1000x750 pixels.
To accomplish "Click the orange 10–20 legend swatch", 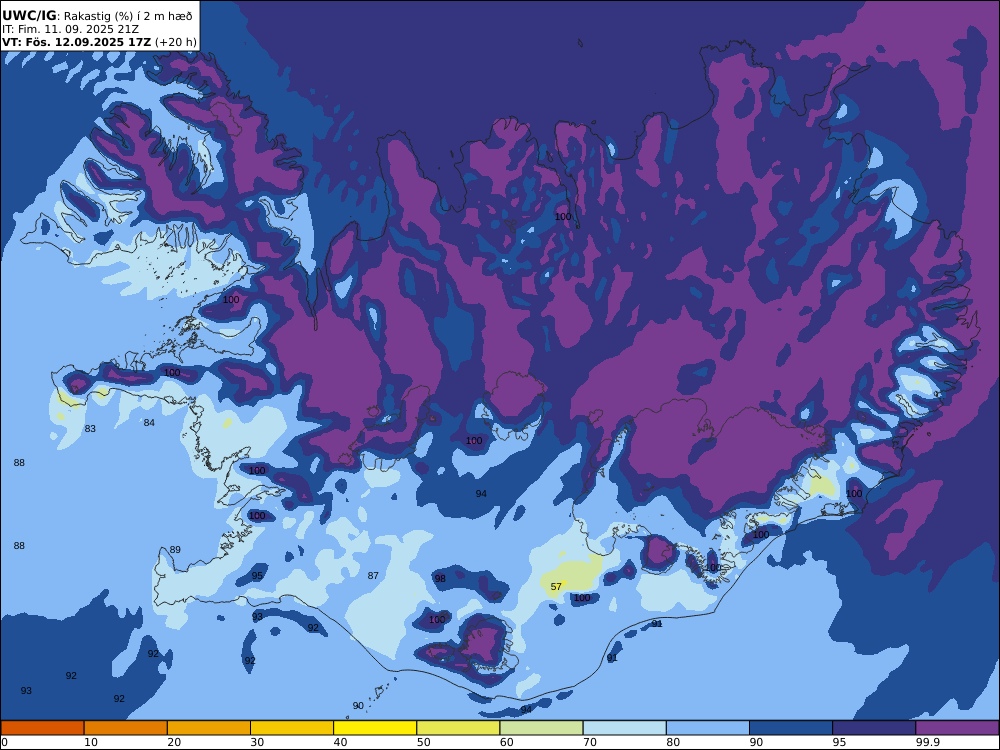I will 126,728.
